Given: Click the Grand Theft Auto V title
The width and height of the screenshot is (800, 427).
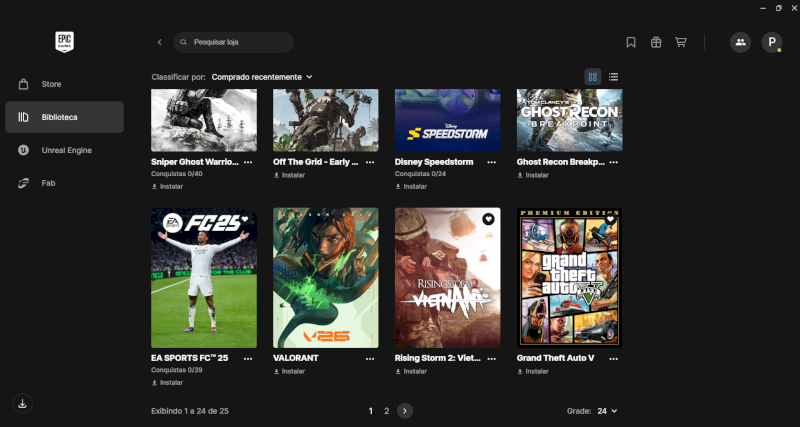Looking at the screenshot, I should coord(555,358).
